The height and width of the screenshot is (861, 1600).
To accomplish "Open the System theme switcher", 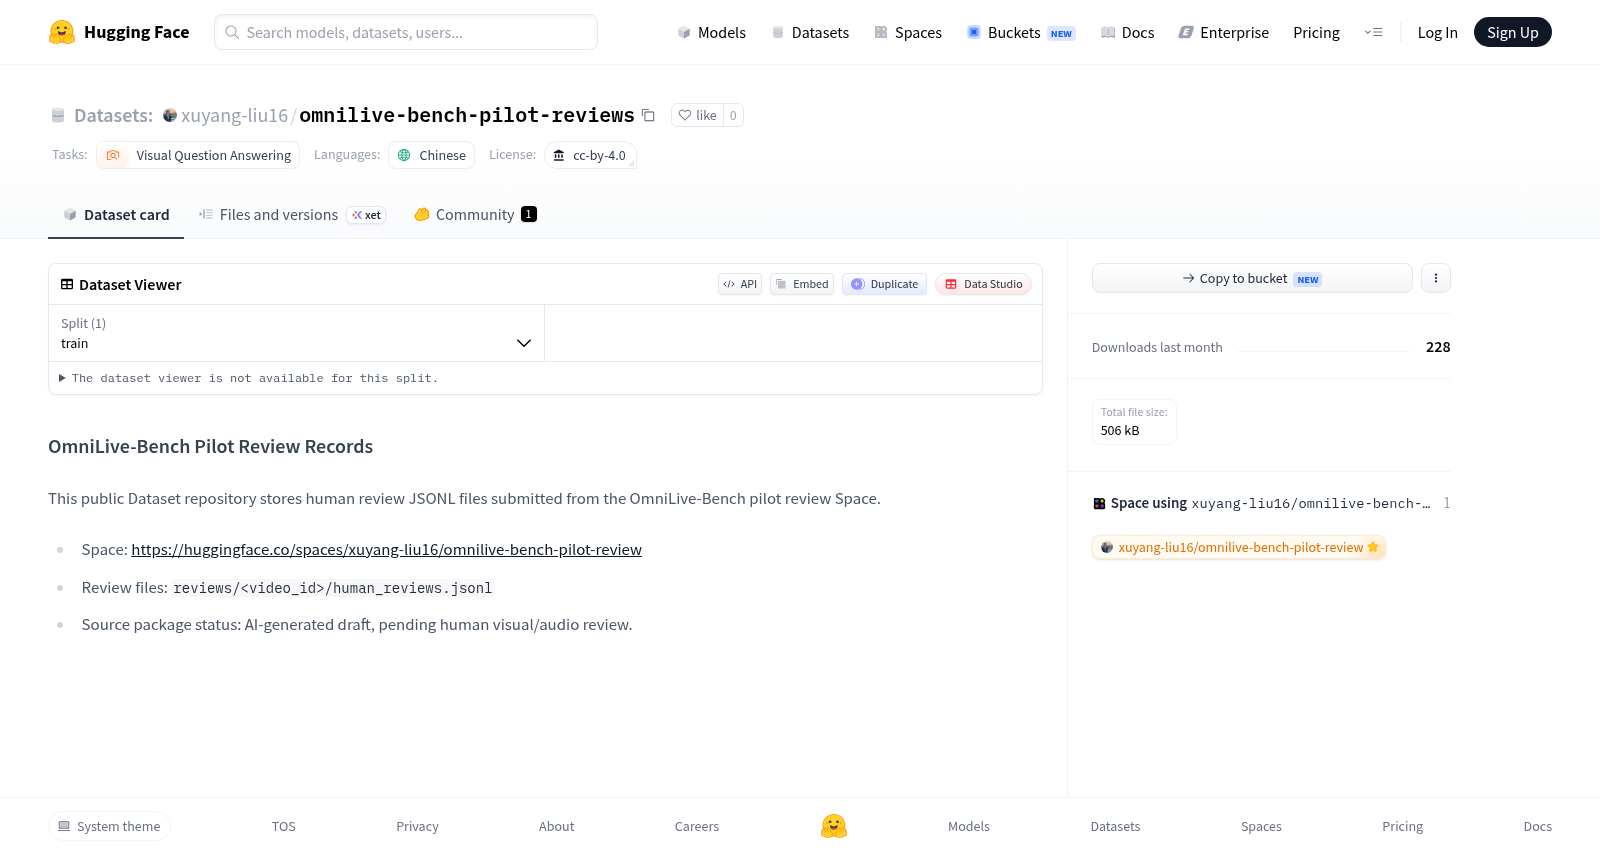I will click(109, 826).
